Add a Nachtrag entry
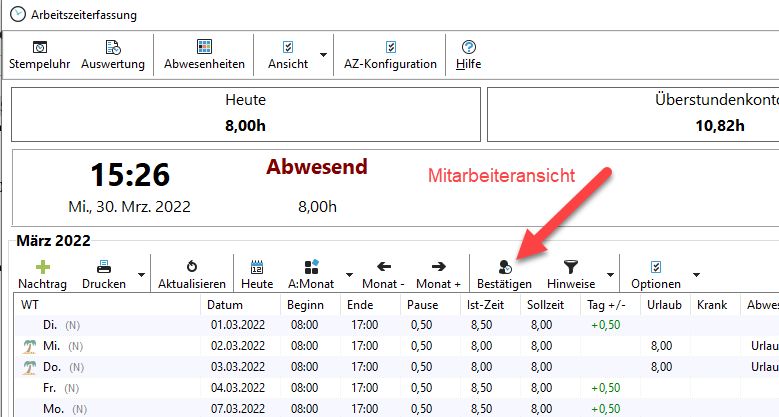 tap(42, 274)
